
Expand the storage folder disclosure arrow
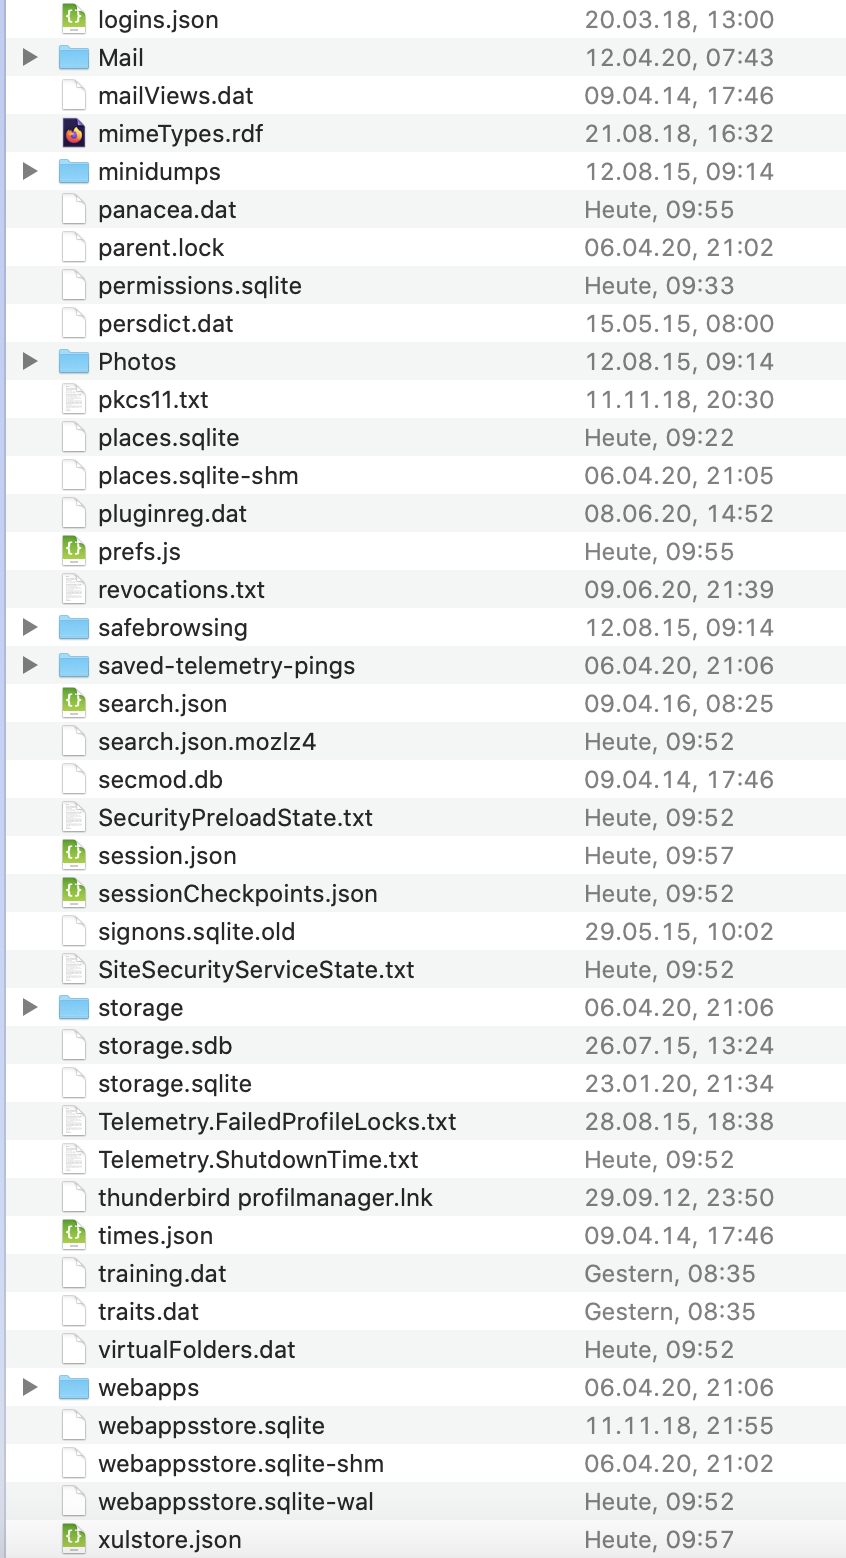coord(30,1007)
